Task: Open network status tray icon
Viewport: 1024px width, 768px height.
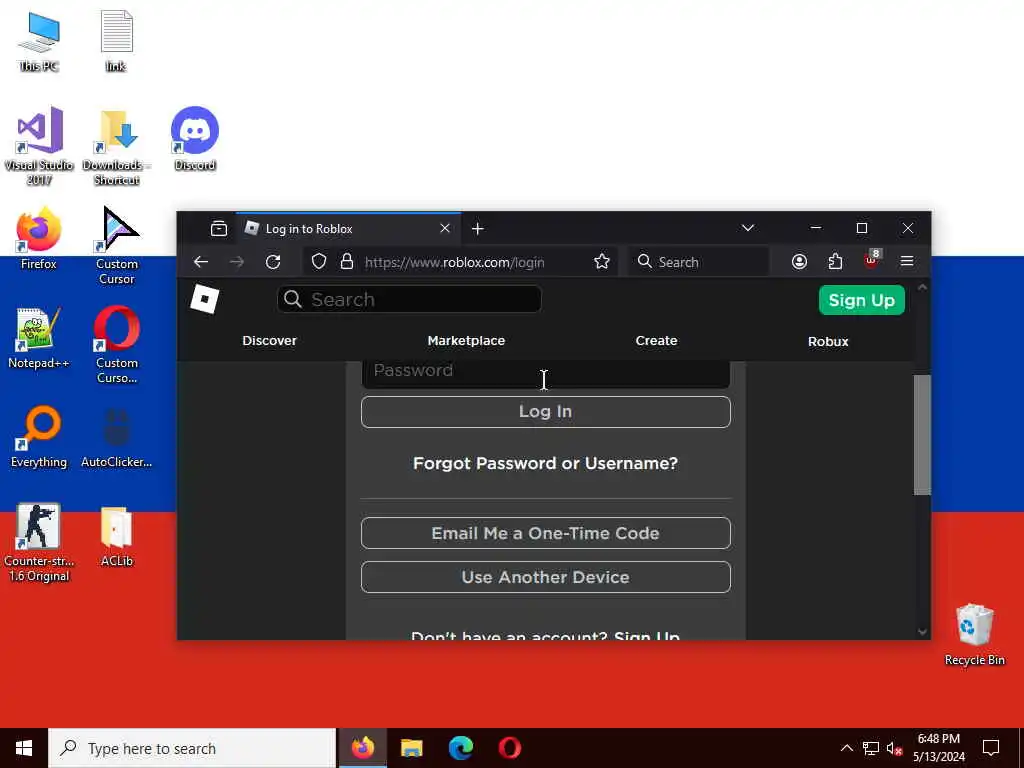Action: [871, 748]
